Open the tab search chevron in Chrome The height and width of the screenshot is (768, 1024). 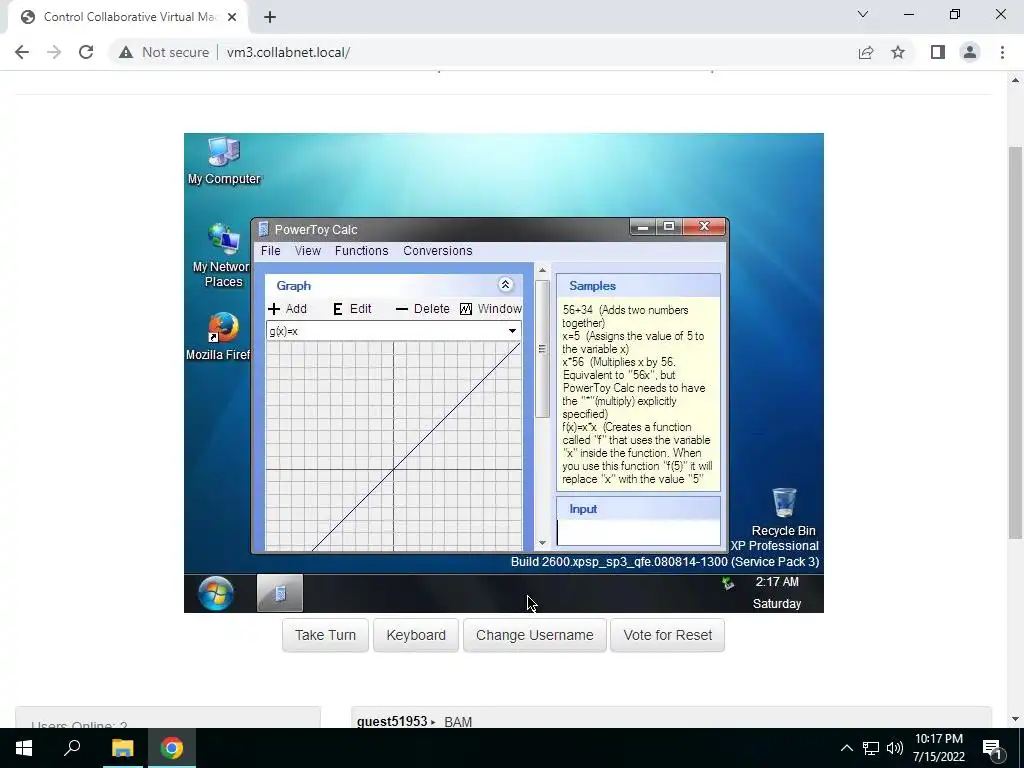click(x=863, y=14)
